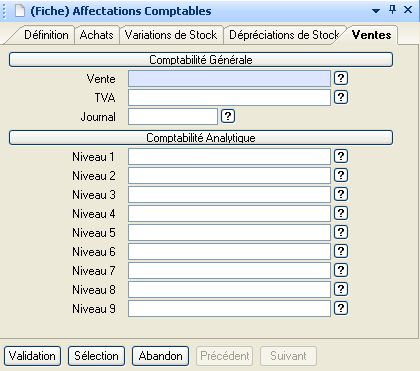Switch to the Achats tab
Screen dimensions: 420x371
coord(96,35)
